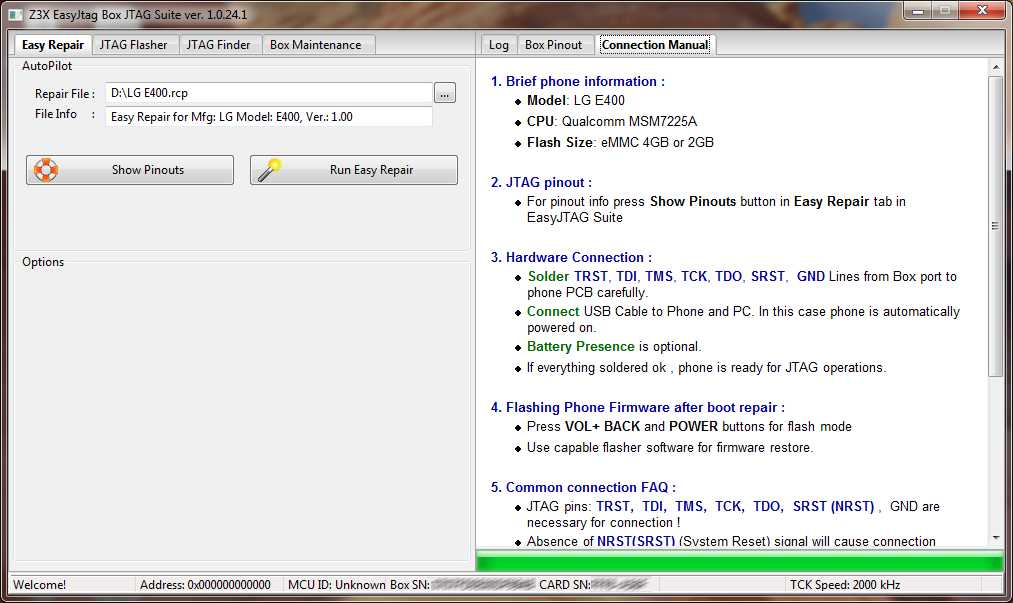Open the Box Pinout tab
The height and width of the screenshot is (603, 1013).
[x=554, y=45]
